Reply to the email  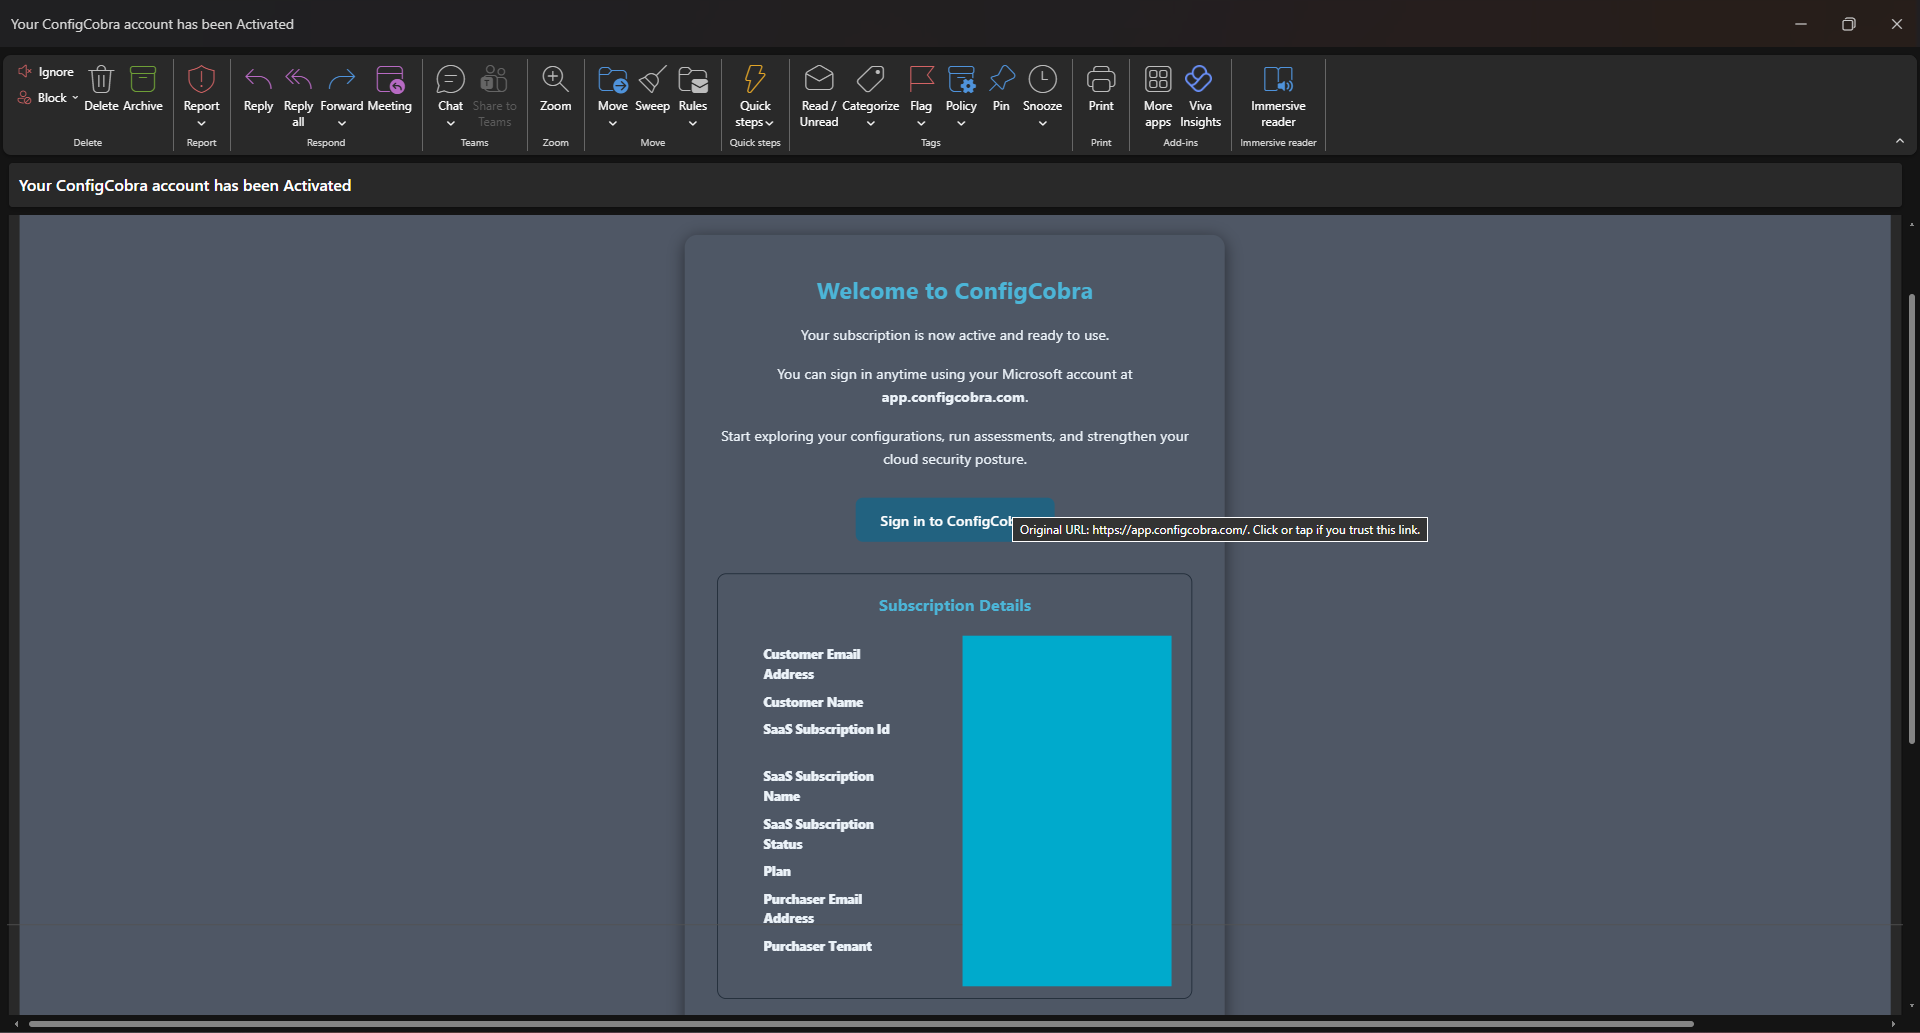[258, 88]
